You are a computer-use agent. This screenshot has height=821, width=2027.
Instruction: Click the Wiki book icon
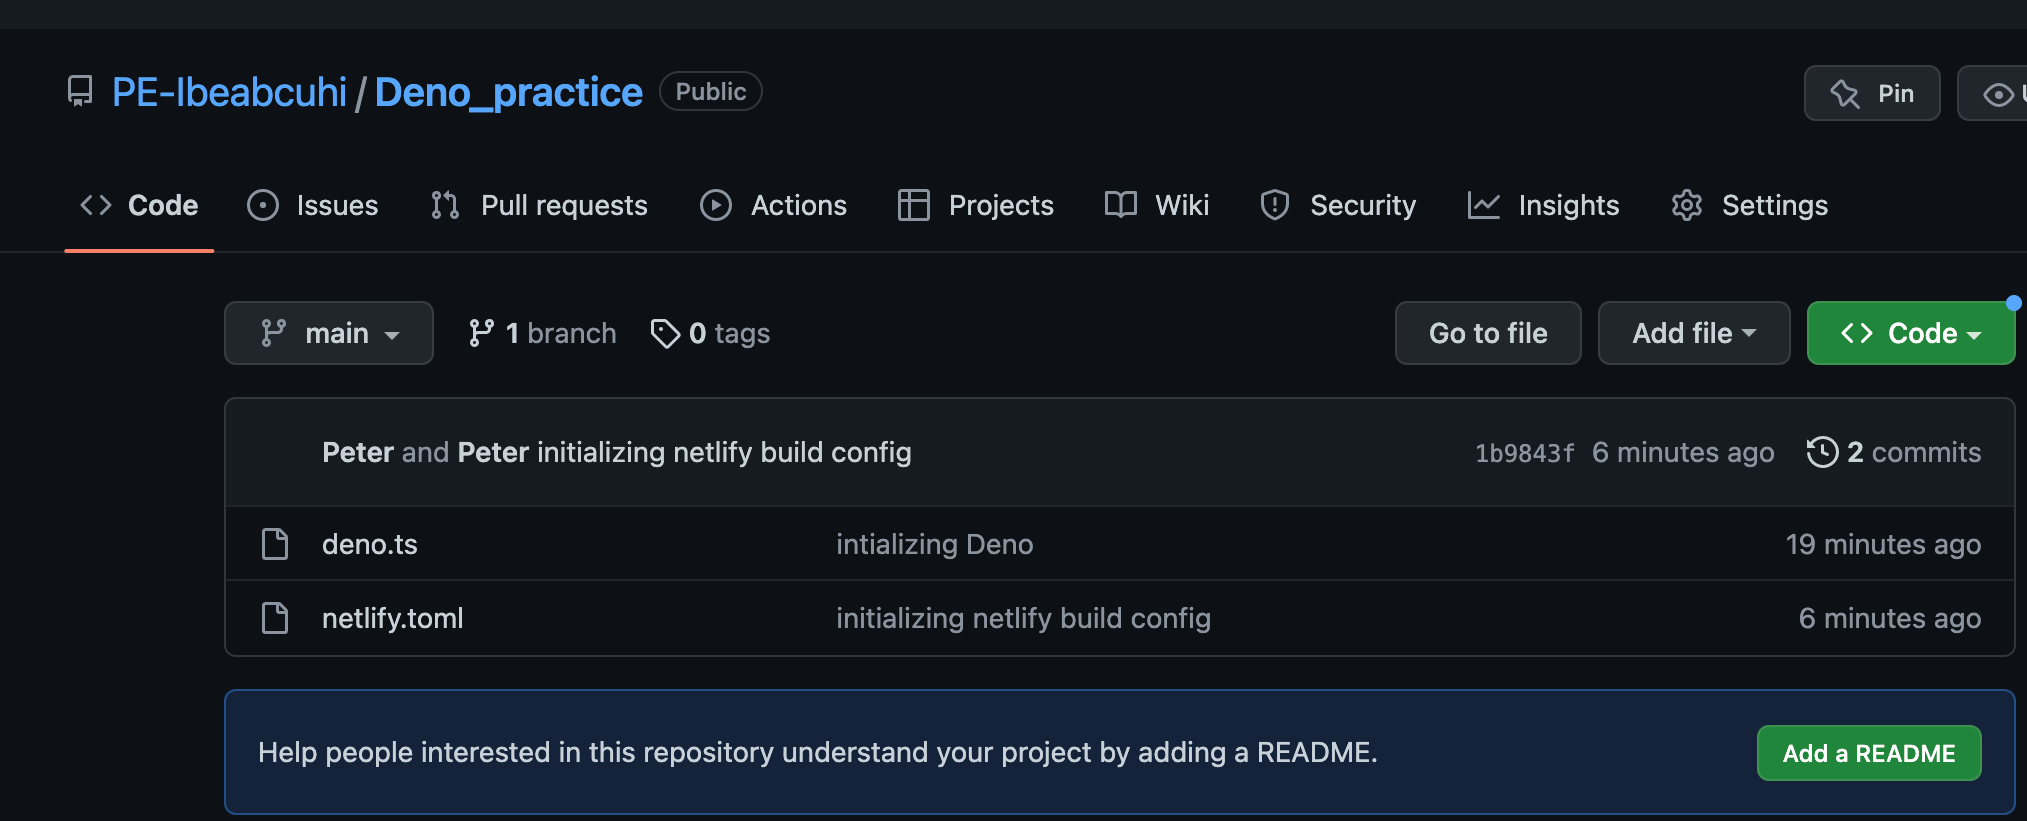1121,205
